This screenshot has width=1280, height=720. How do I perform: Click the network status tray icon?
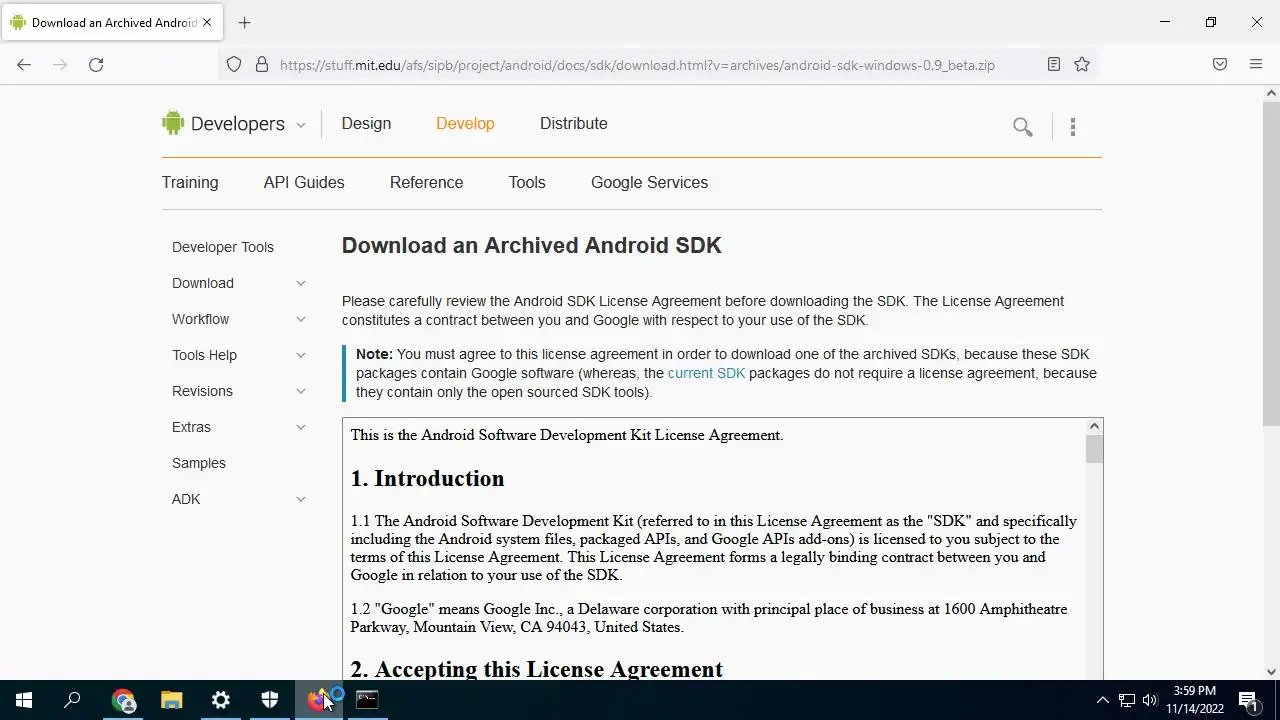[1127, 700]
